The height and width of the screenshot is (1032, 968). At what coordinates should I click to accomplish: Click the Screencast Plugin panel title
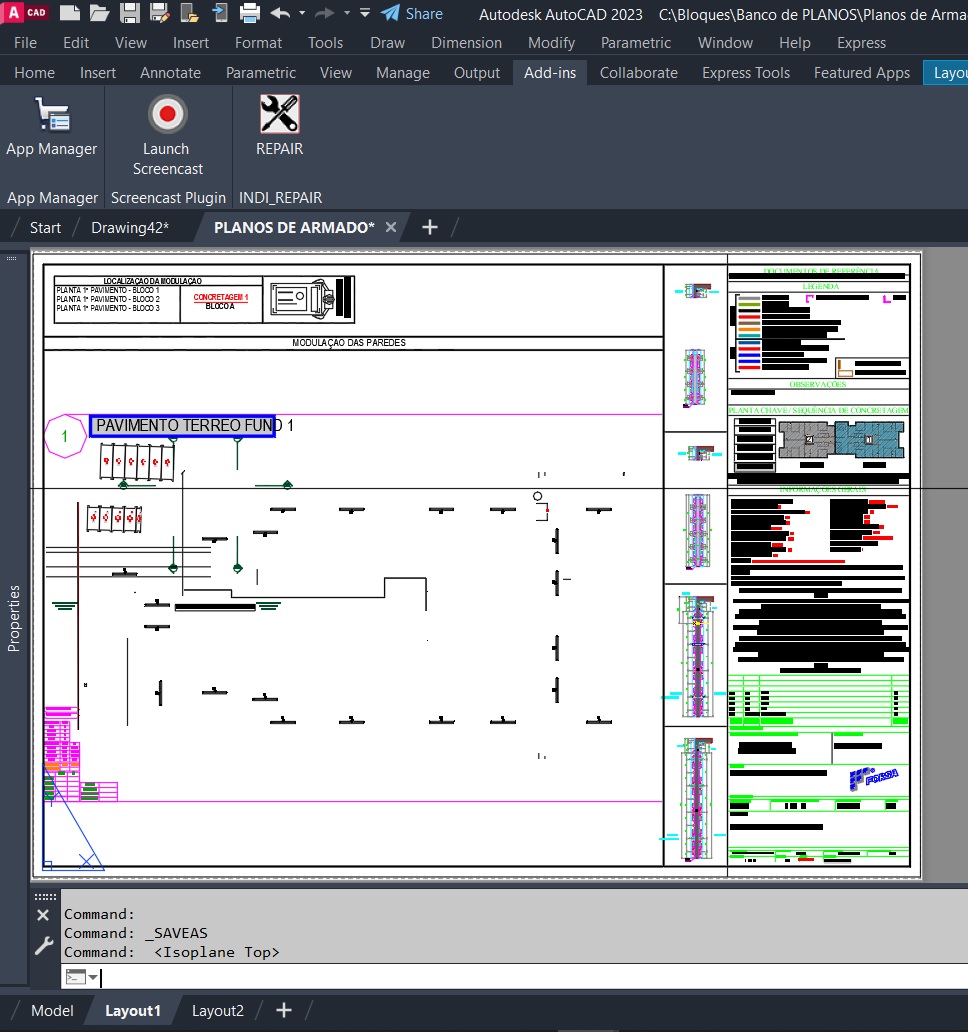[x=168, y=197]
